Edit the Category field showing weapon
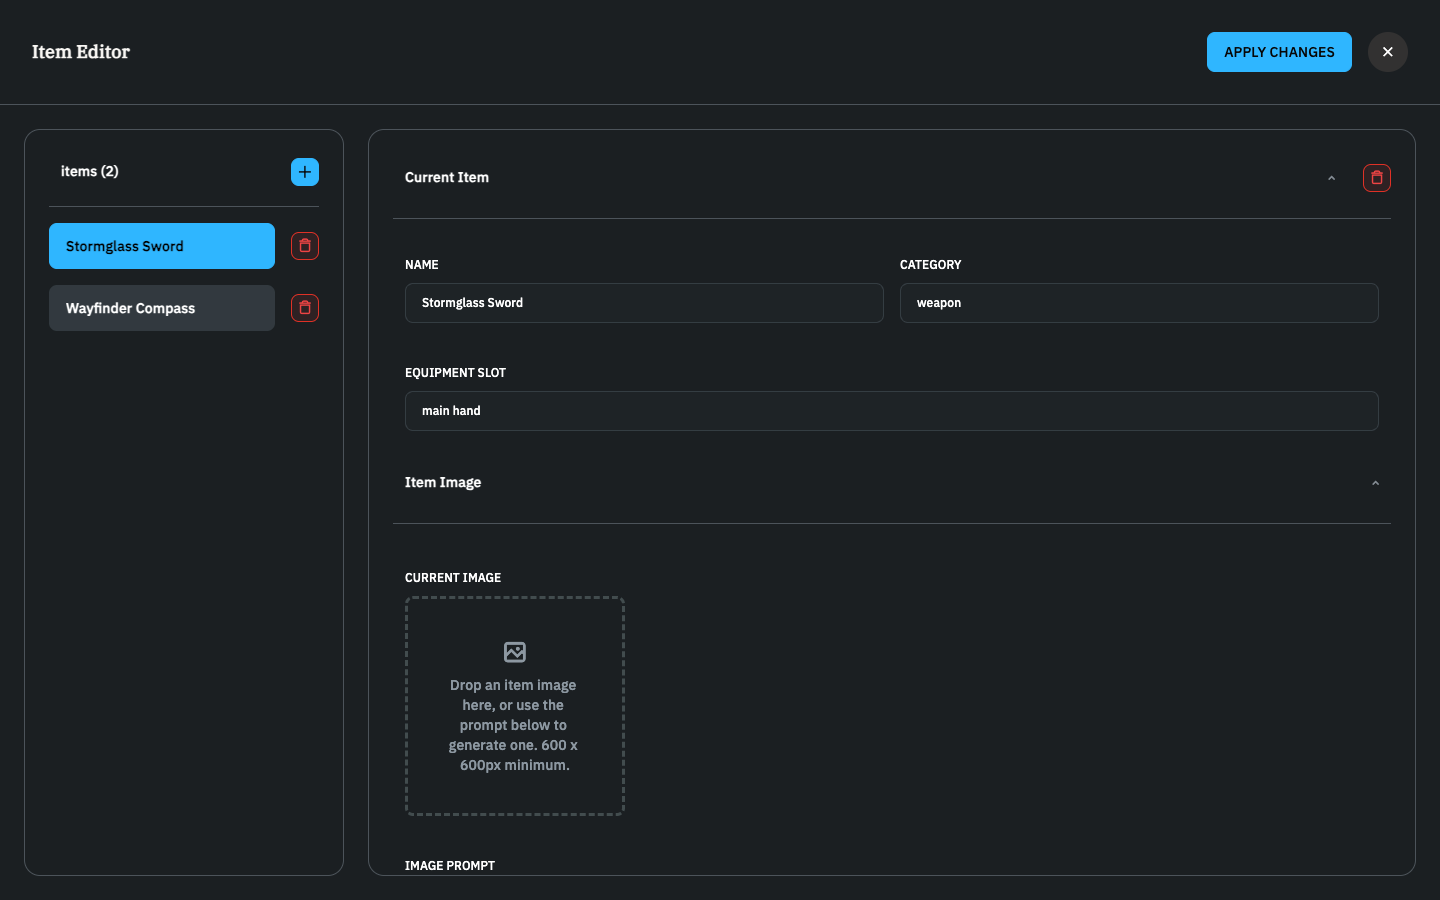The width and height of the screenshot is (1440, 900). click(x=1139, y=303)
